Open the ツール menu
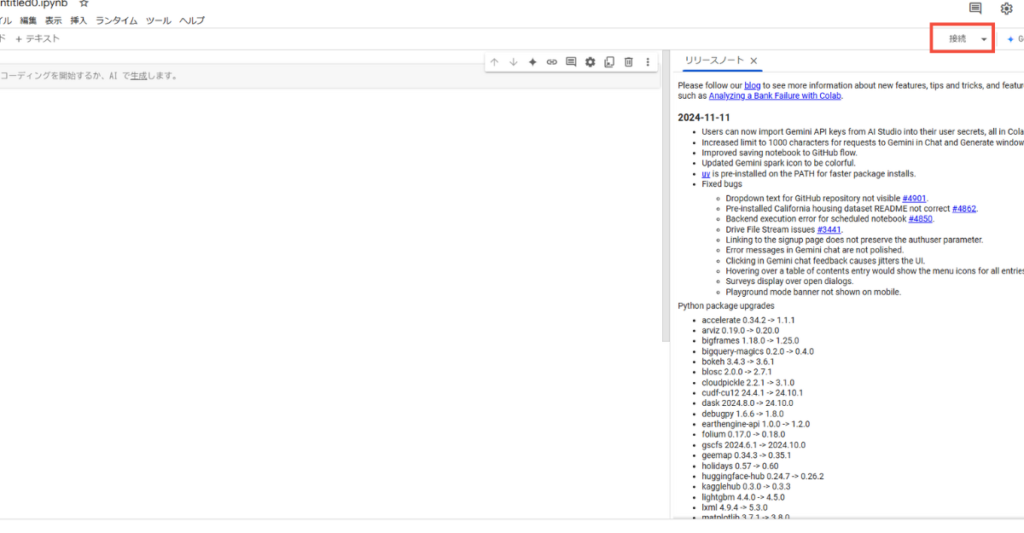 [x=158, y=20]
